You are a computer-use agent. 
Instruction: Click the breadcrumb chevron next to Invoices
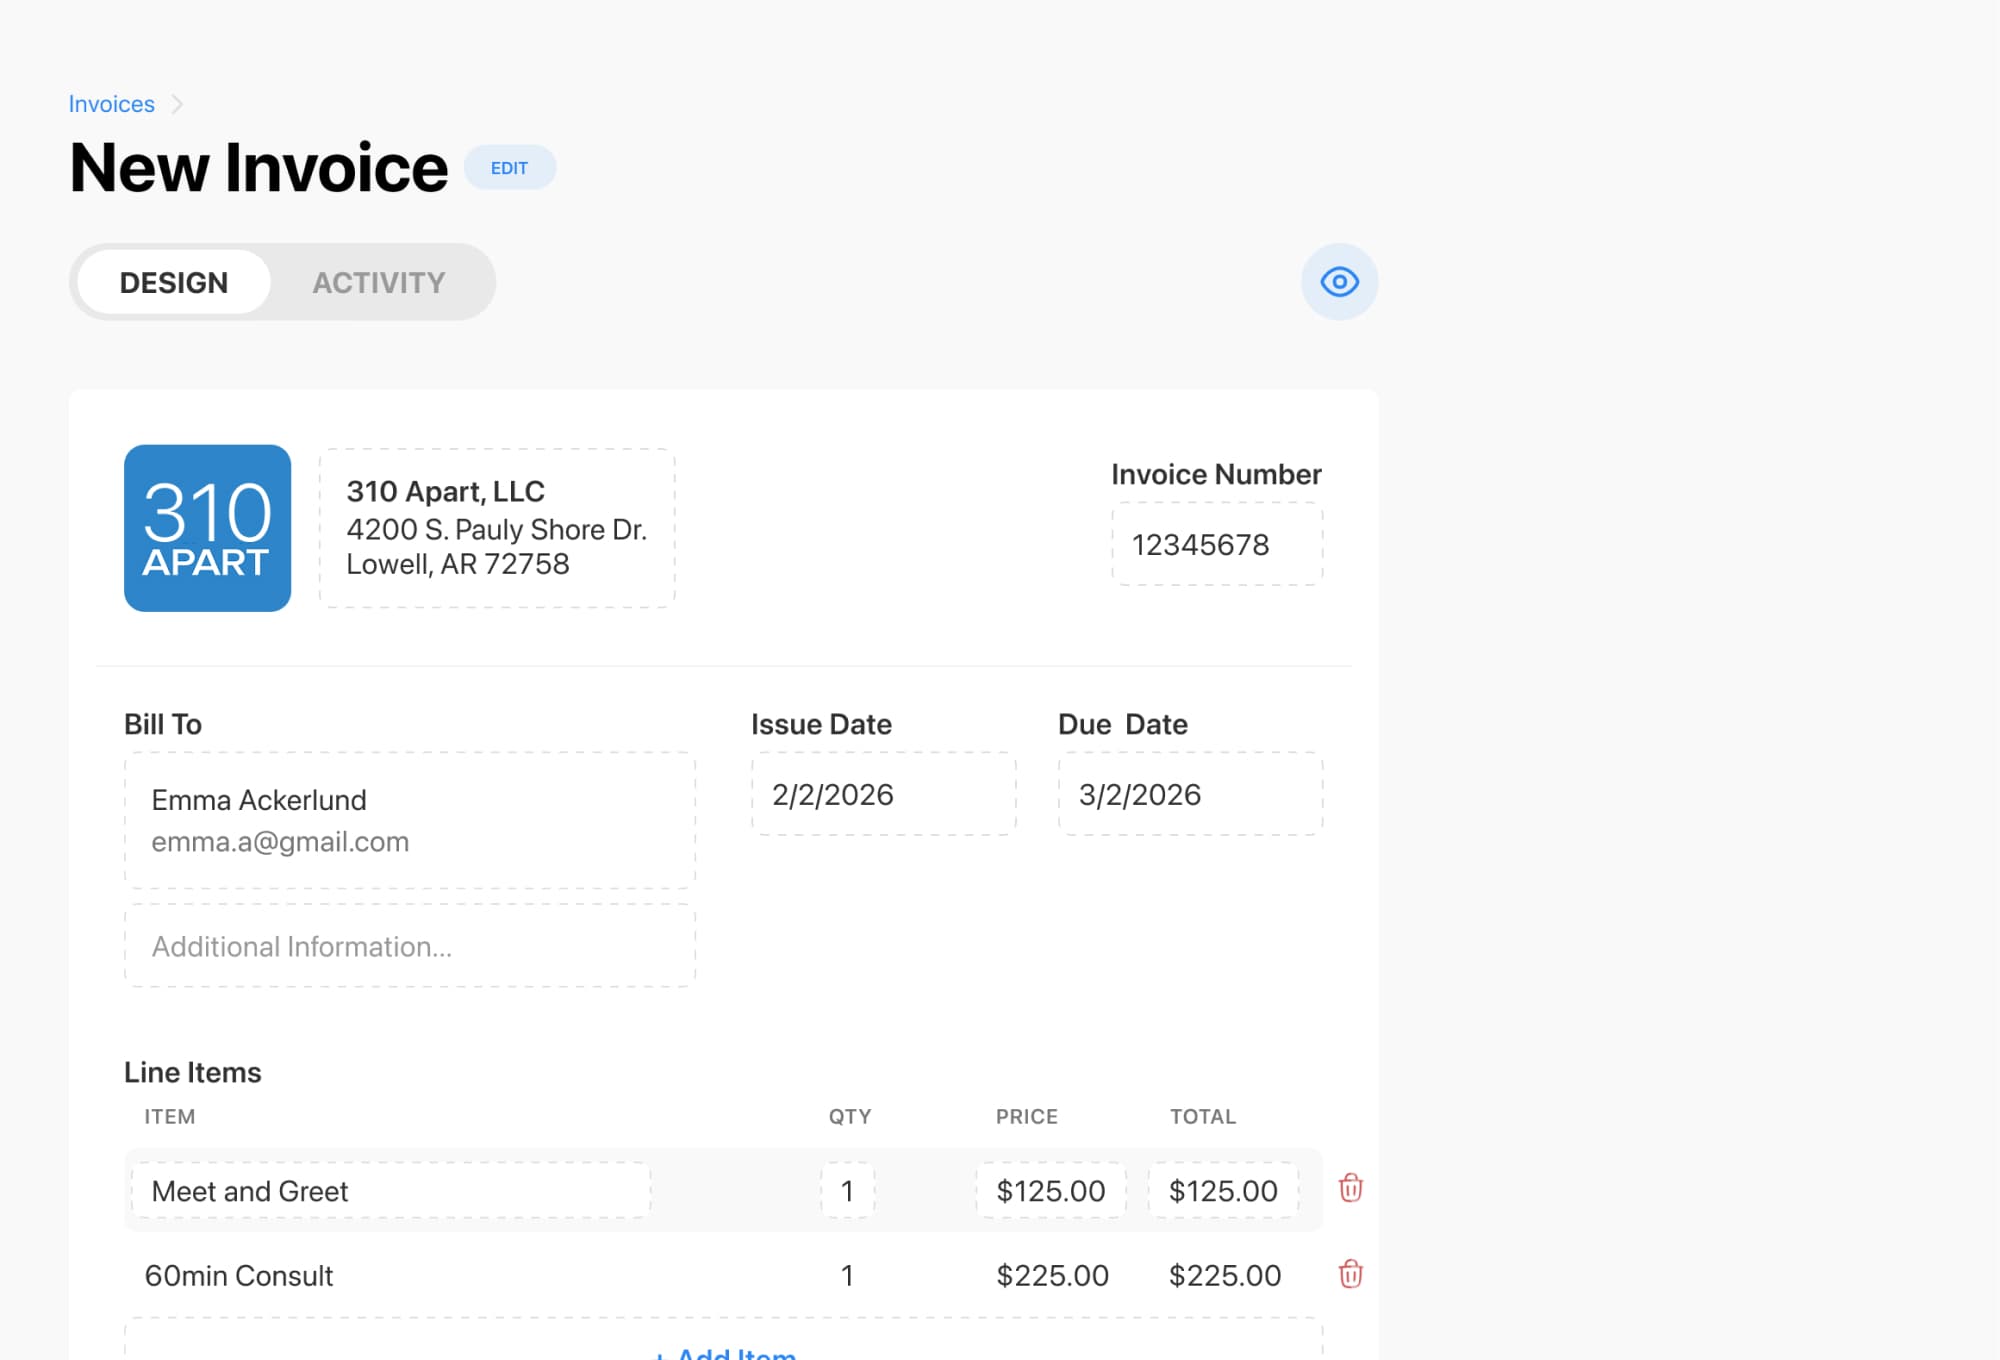coord(179,103)
